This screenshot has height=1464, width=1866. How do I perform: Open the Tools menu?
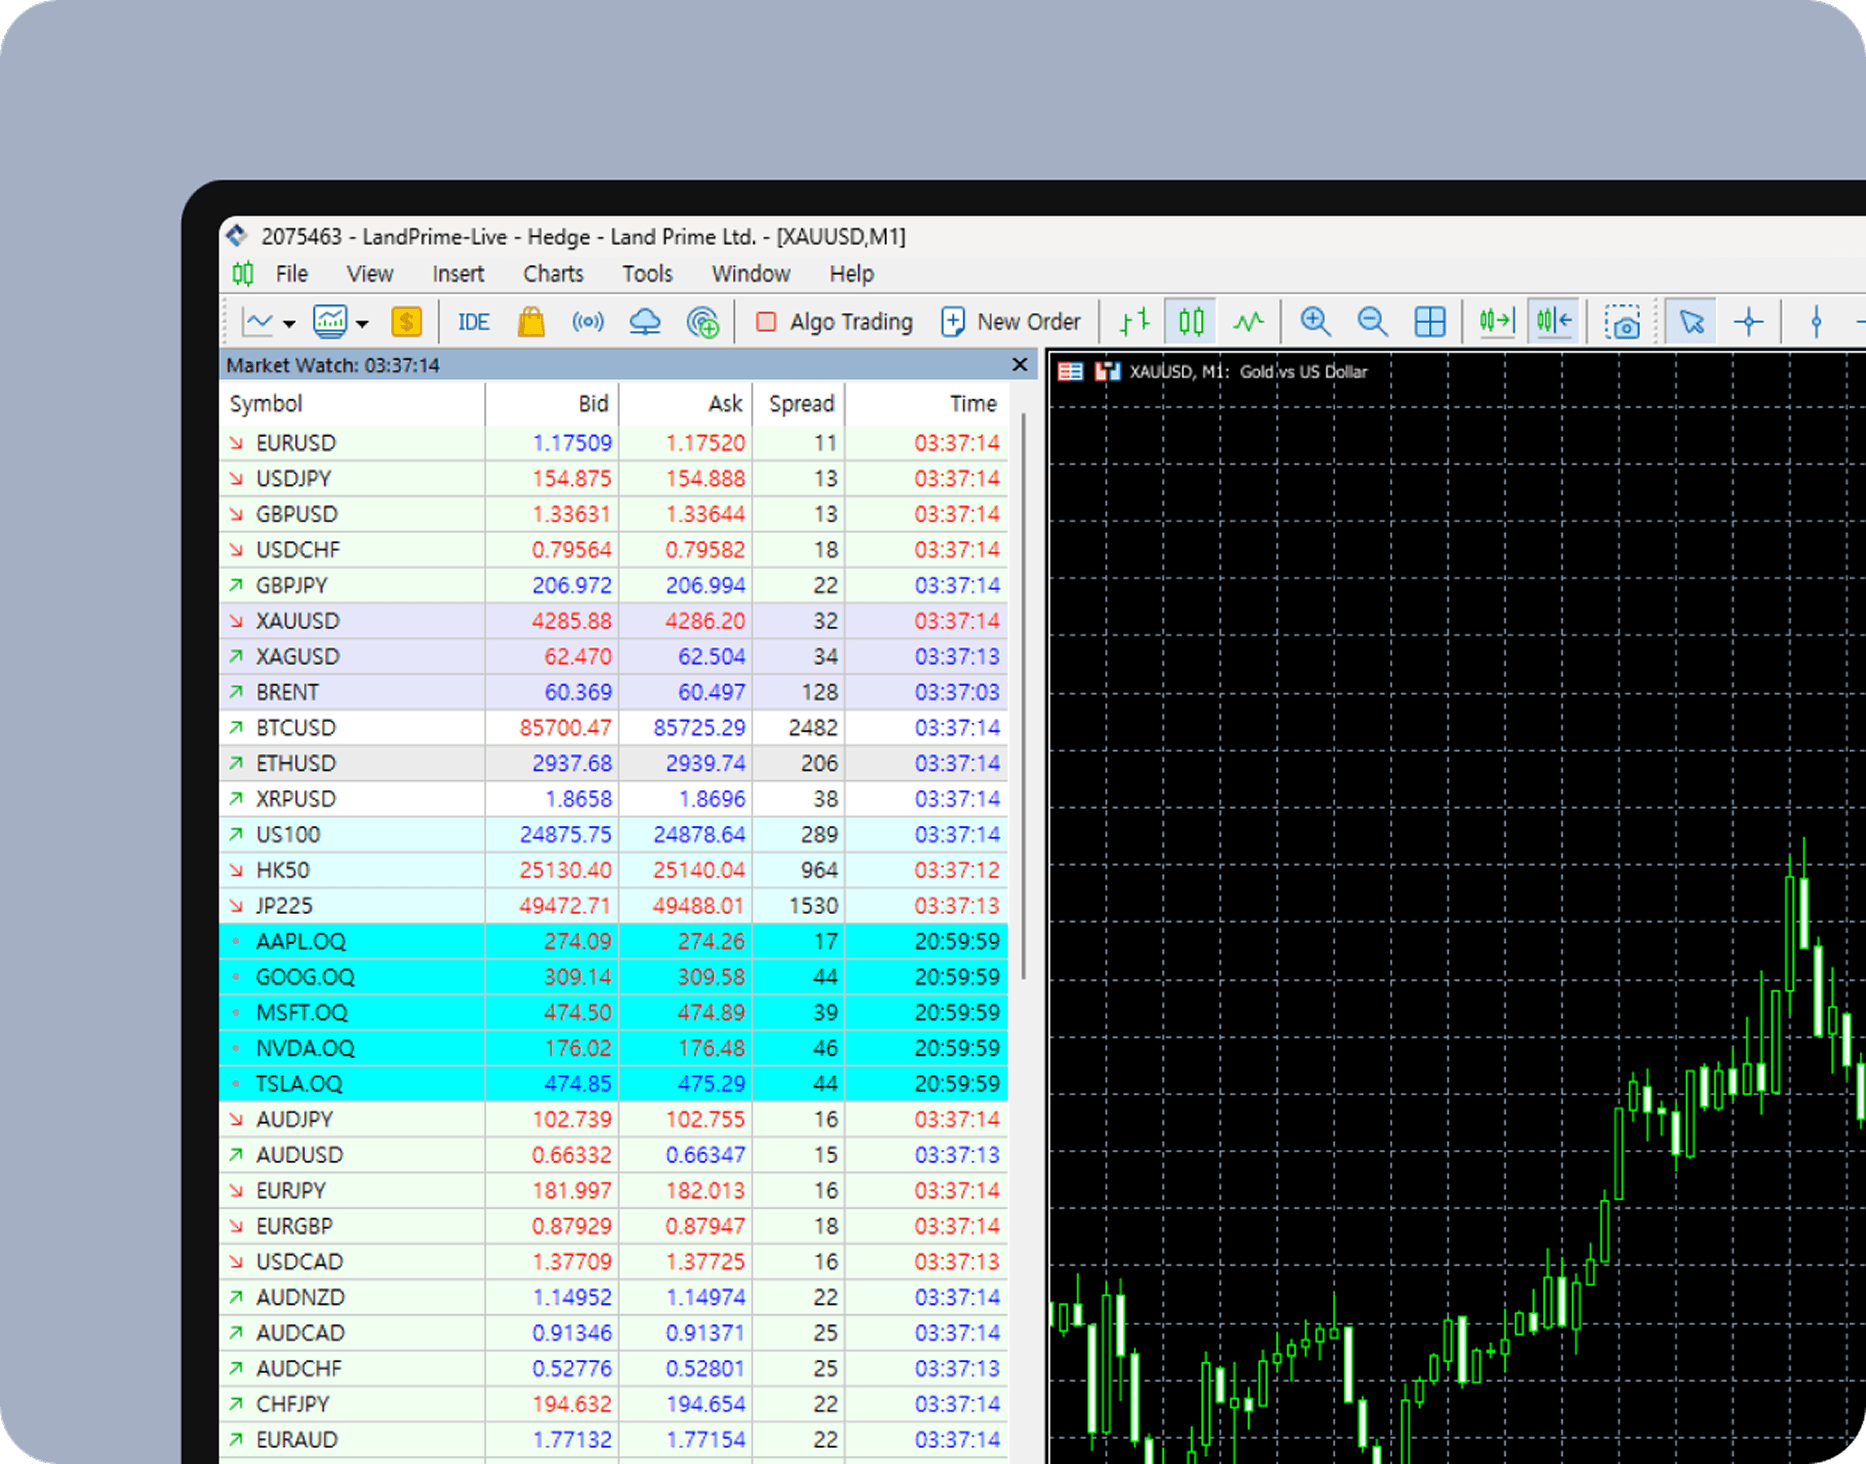coord(647,274)
